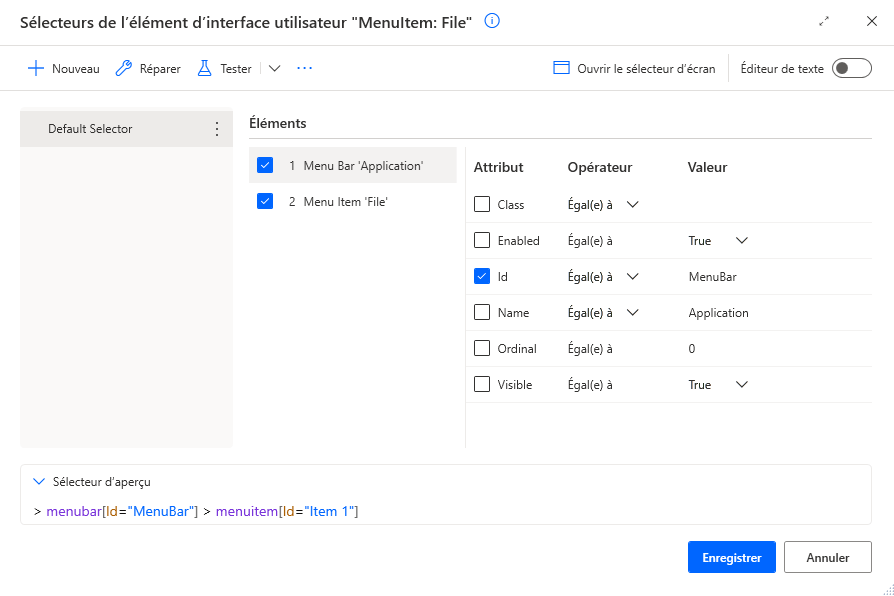The height and width of the screenshot is (596, 894).
Task: Open the Default Selector options menu
Action: pos(215,128)
